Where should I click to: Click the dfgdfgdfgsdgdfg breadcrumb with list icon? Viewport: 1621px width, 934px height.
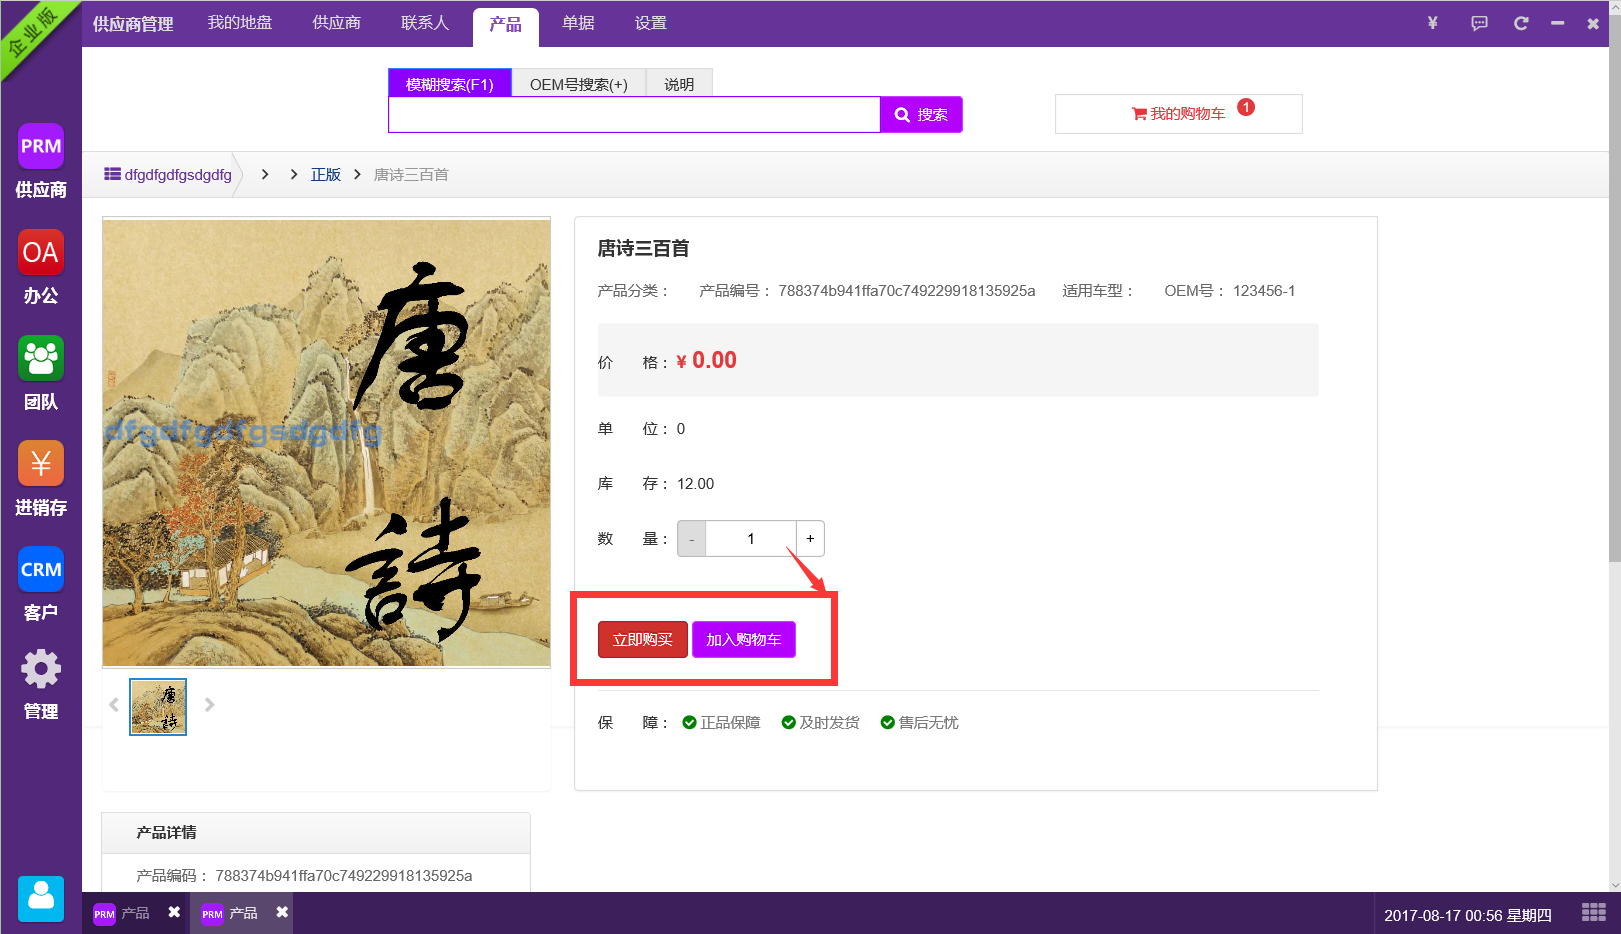(168, 174)
